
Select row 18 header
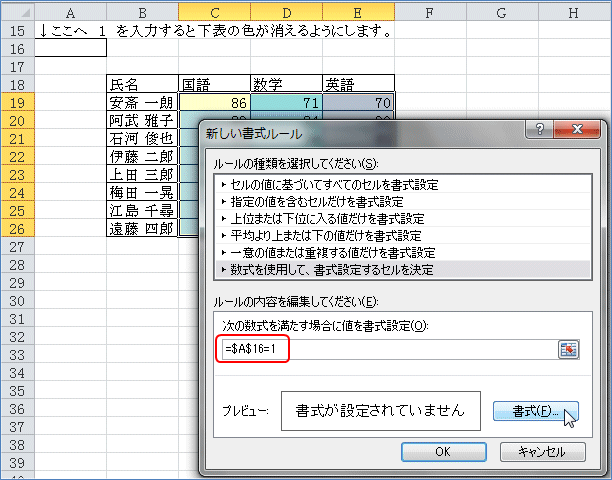pyautogui.click(x=18, y=84)
